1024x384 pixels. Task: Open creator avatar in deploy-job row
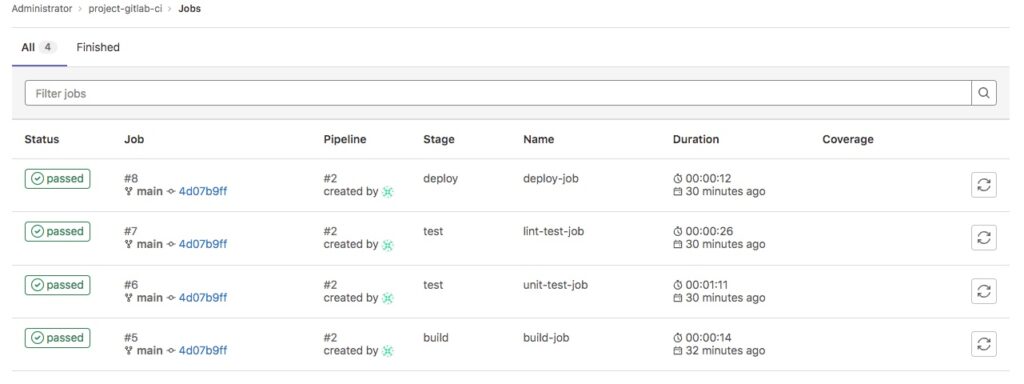coord(388,192)
